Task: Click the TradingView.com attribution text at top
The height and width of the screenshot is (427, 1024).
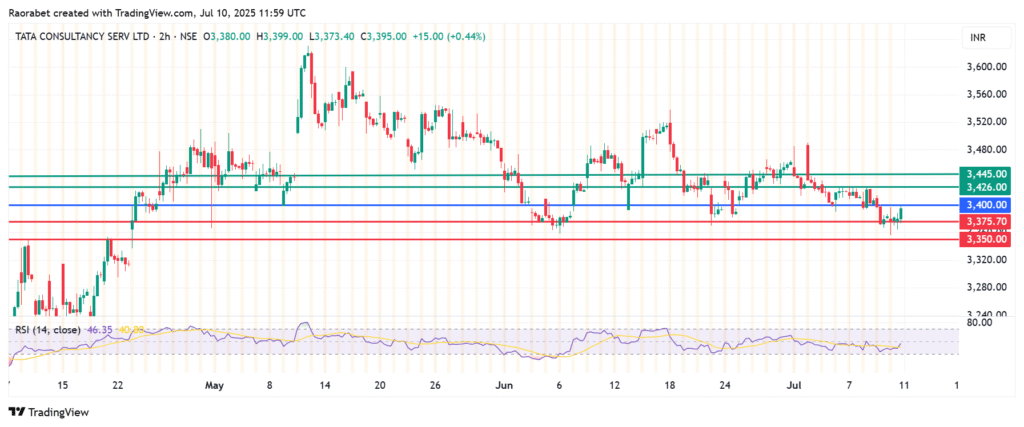Action: (152, 10)
